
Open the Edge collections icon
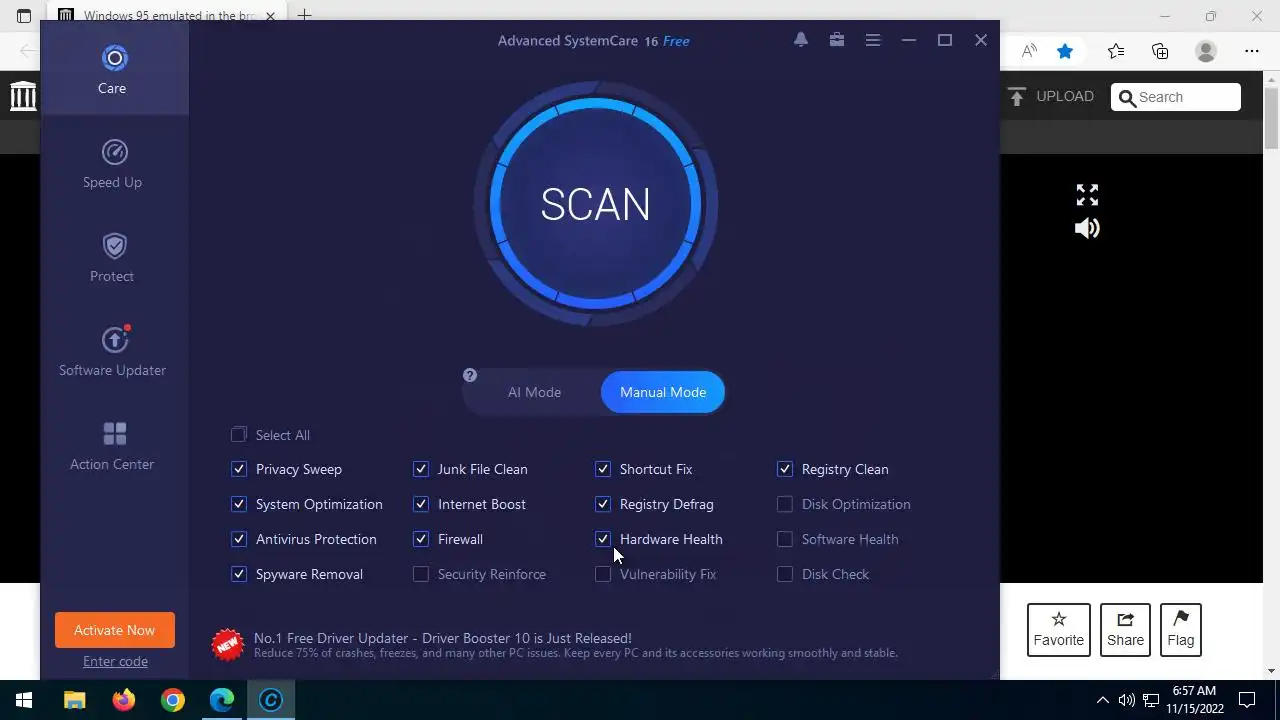pyautogui.click(x=1160, y=51)
